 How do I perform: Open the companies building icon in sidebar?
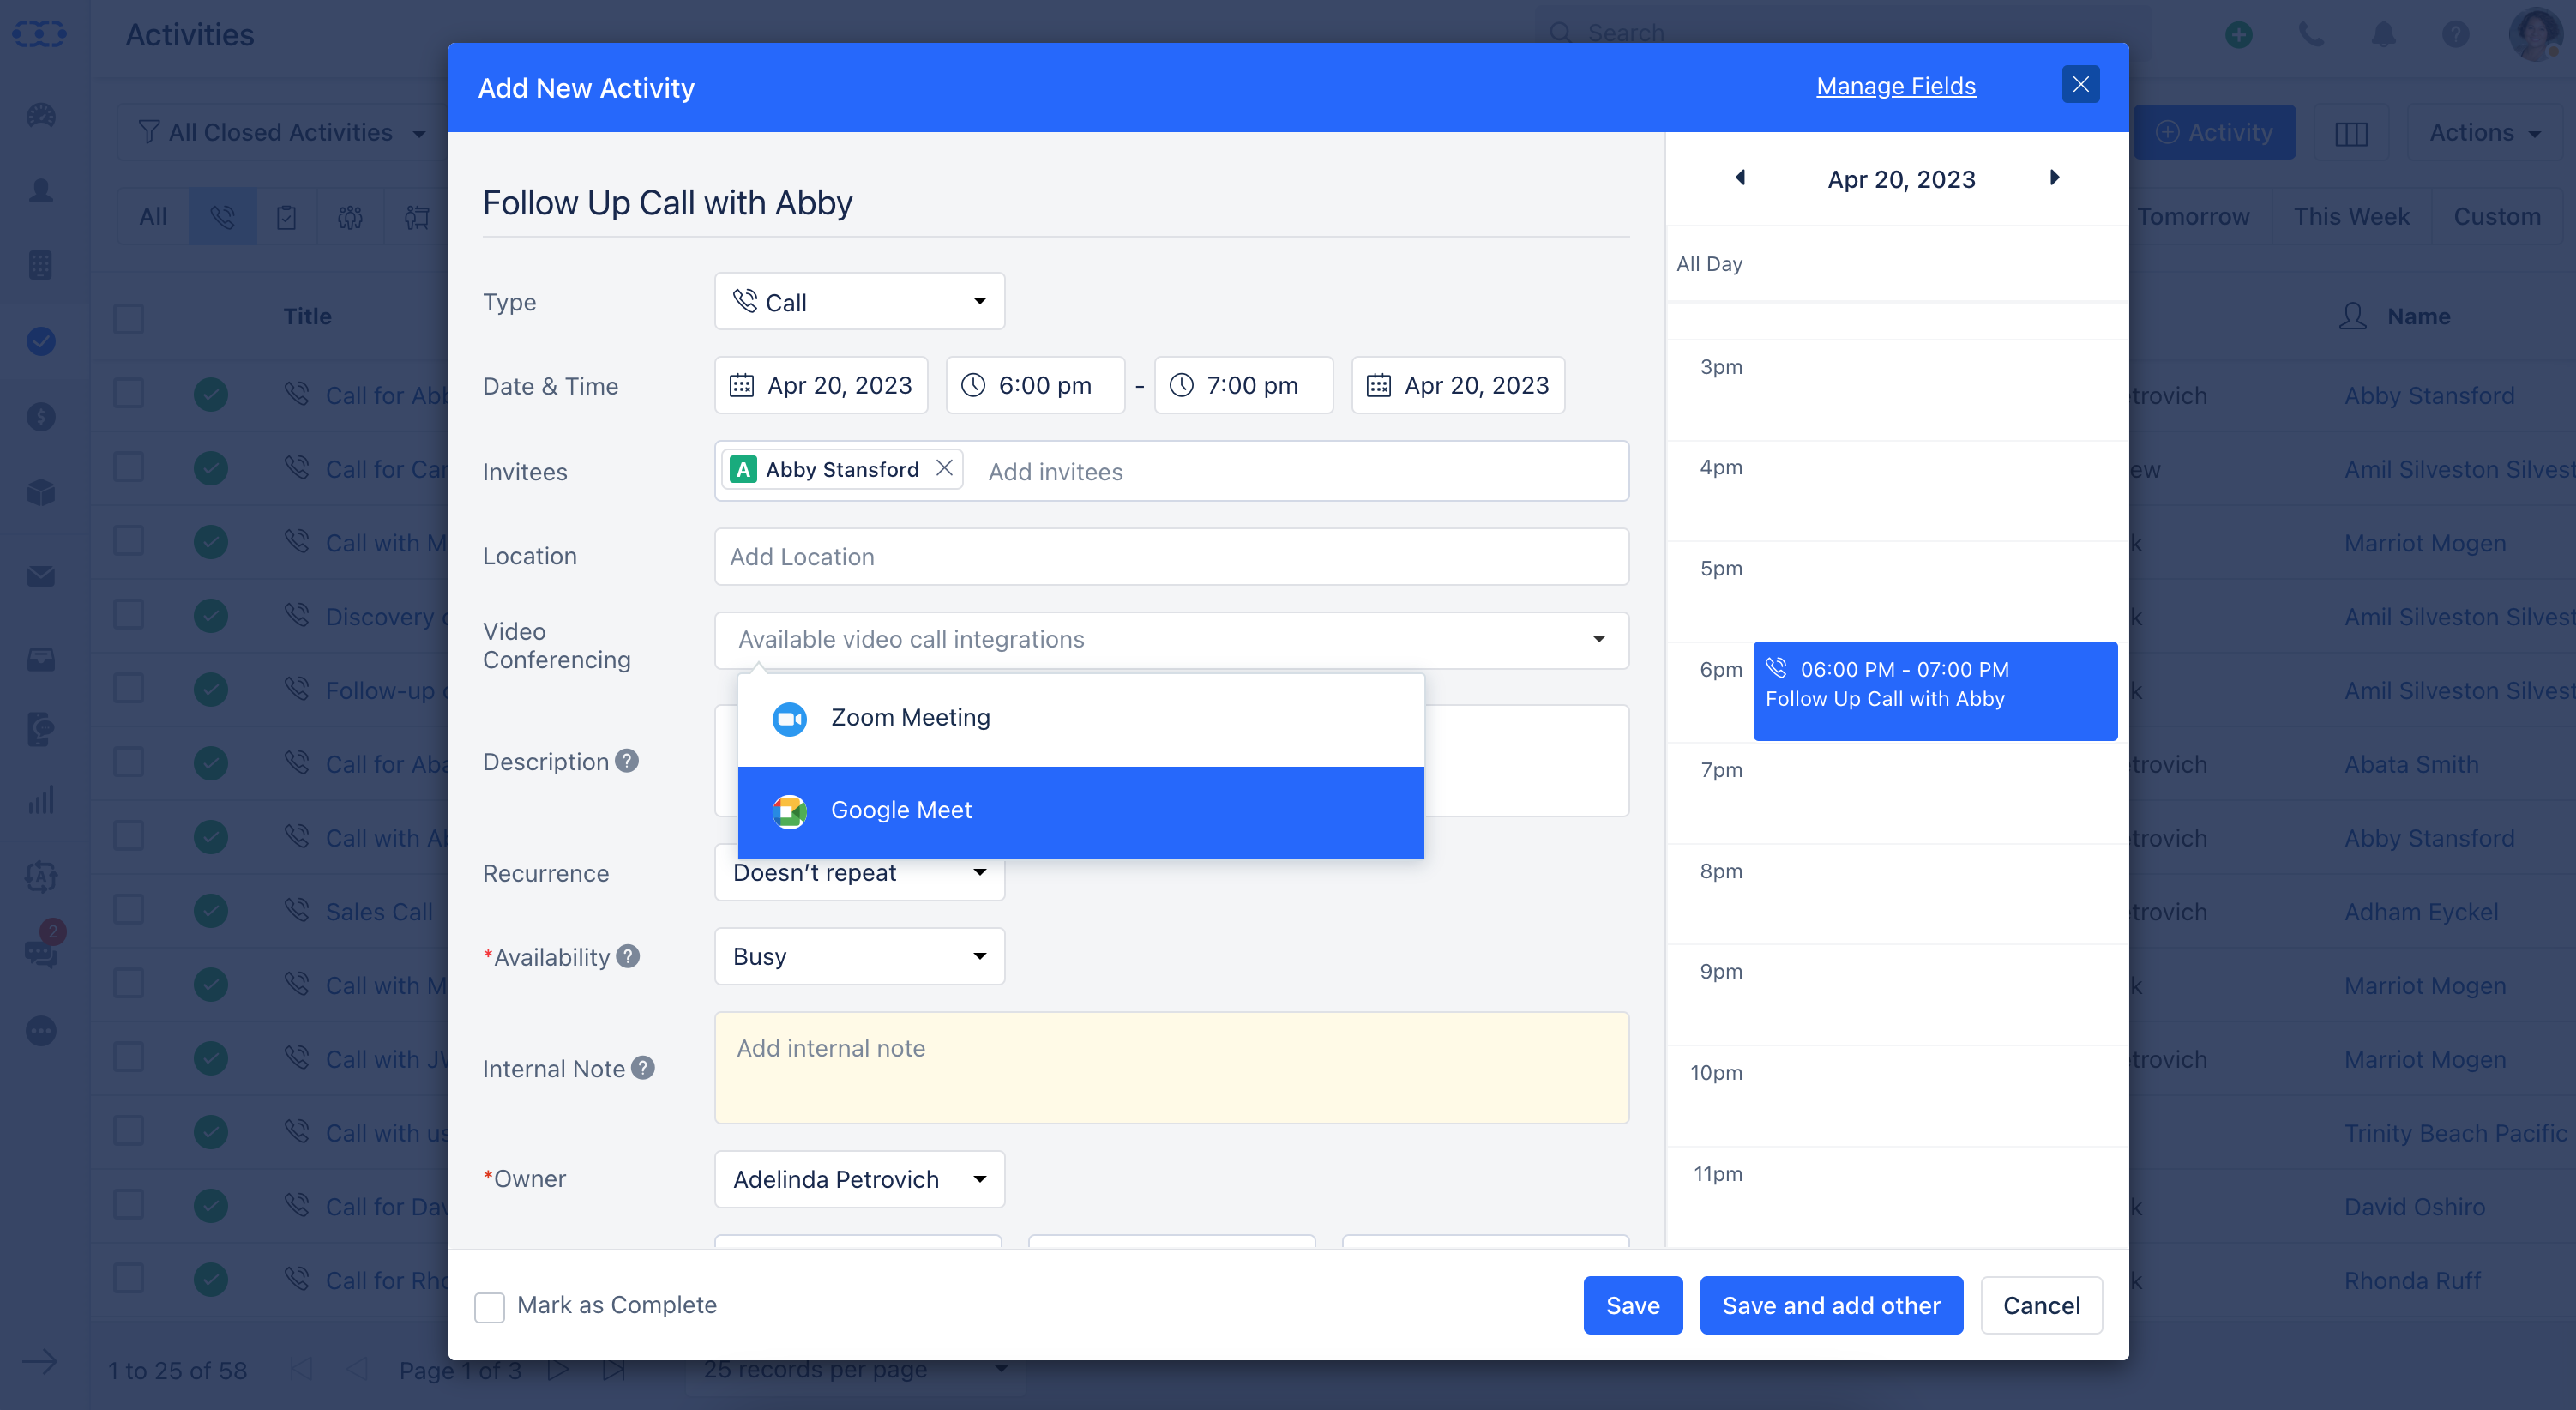coord(41,265)
